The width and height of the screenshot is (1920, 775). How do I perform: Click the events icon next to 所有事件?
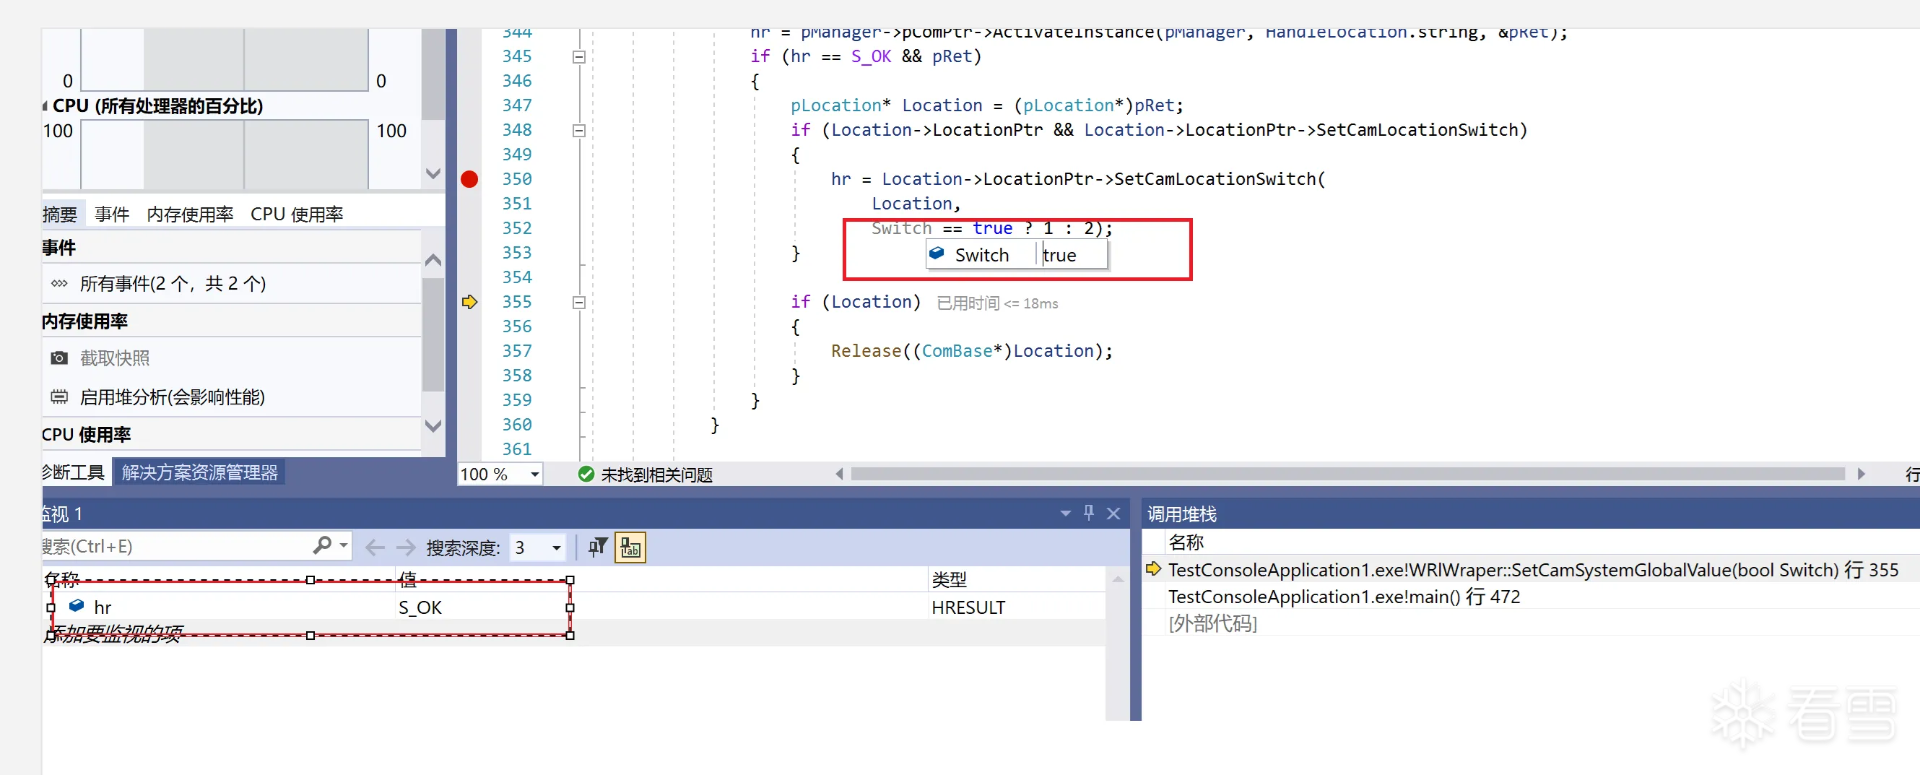(60, 284)
